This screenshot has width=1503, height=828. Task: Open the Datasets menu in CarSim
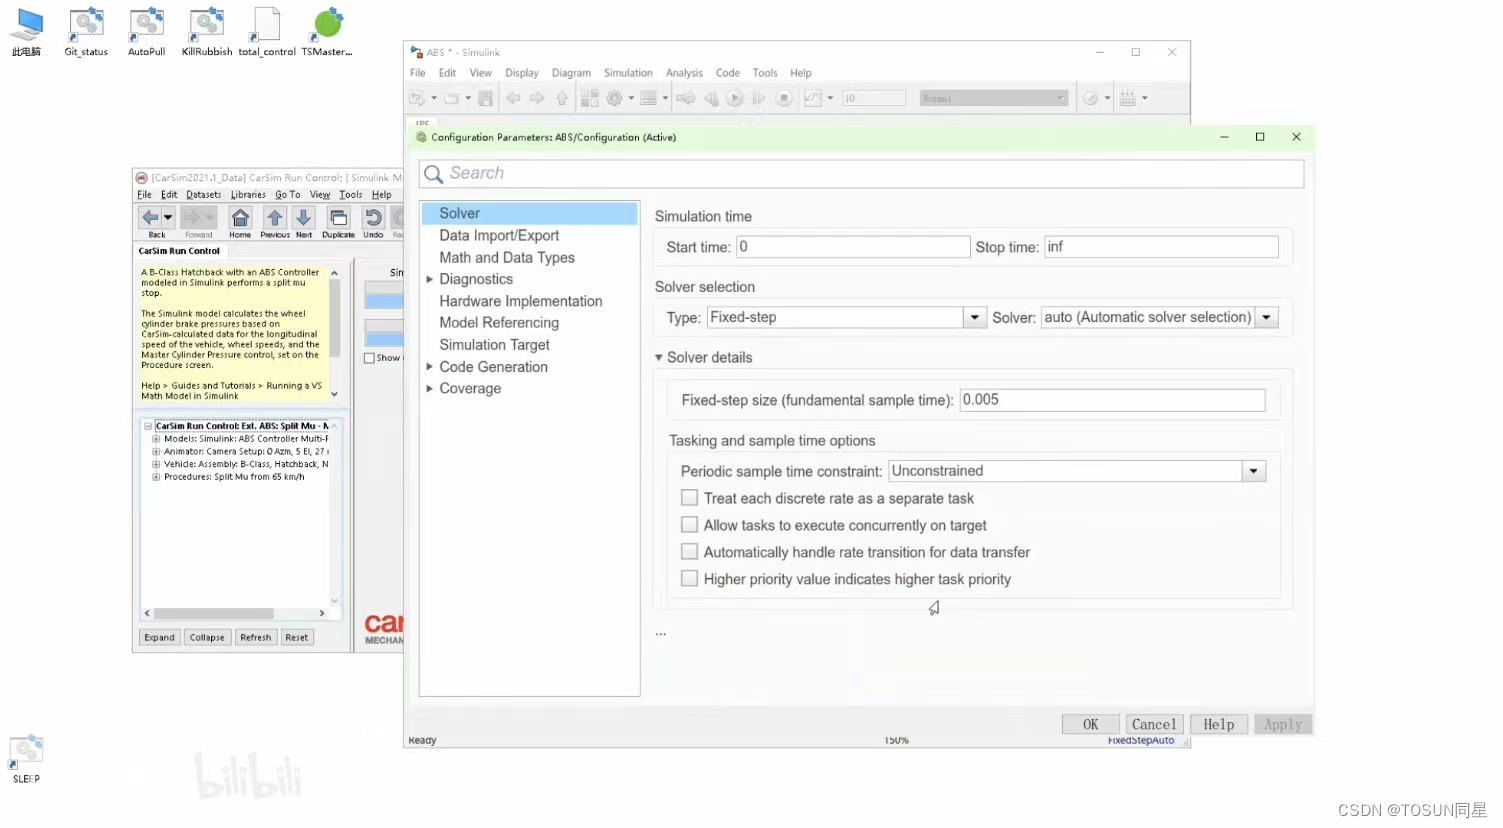(x=204, y=195)
